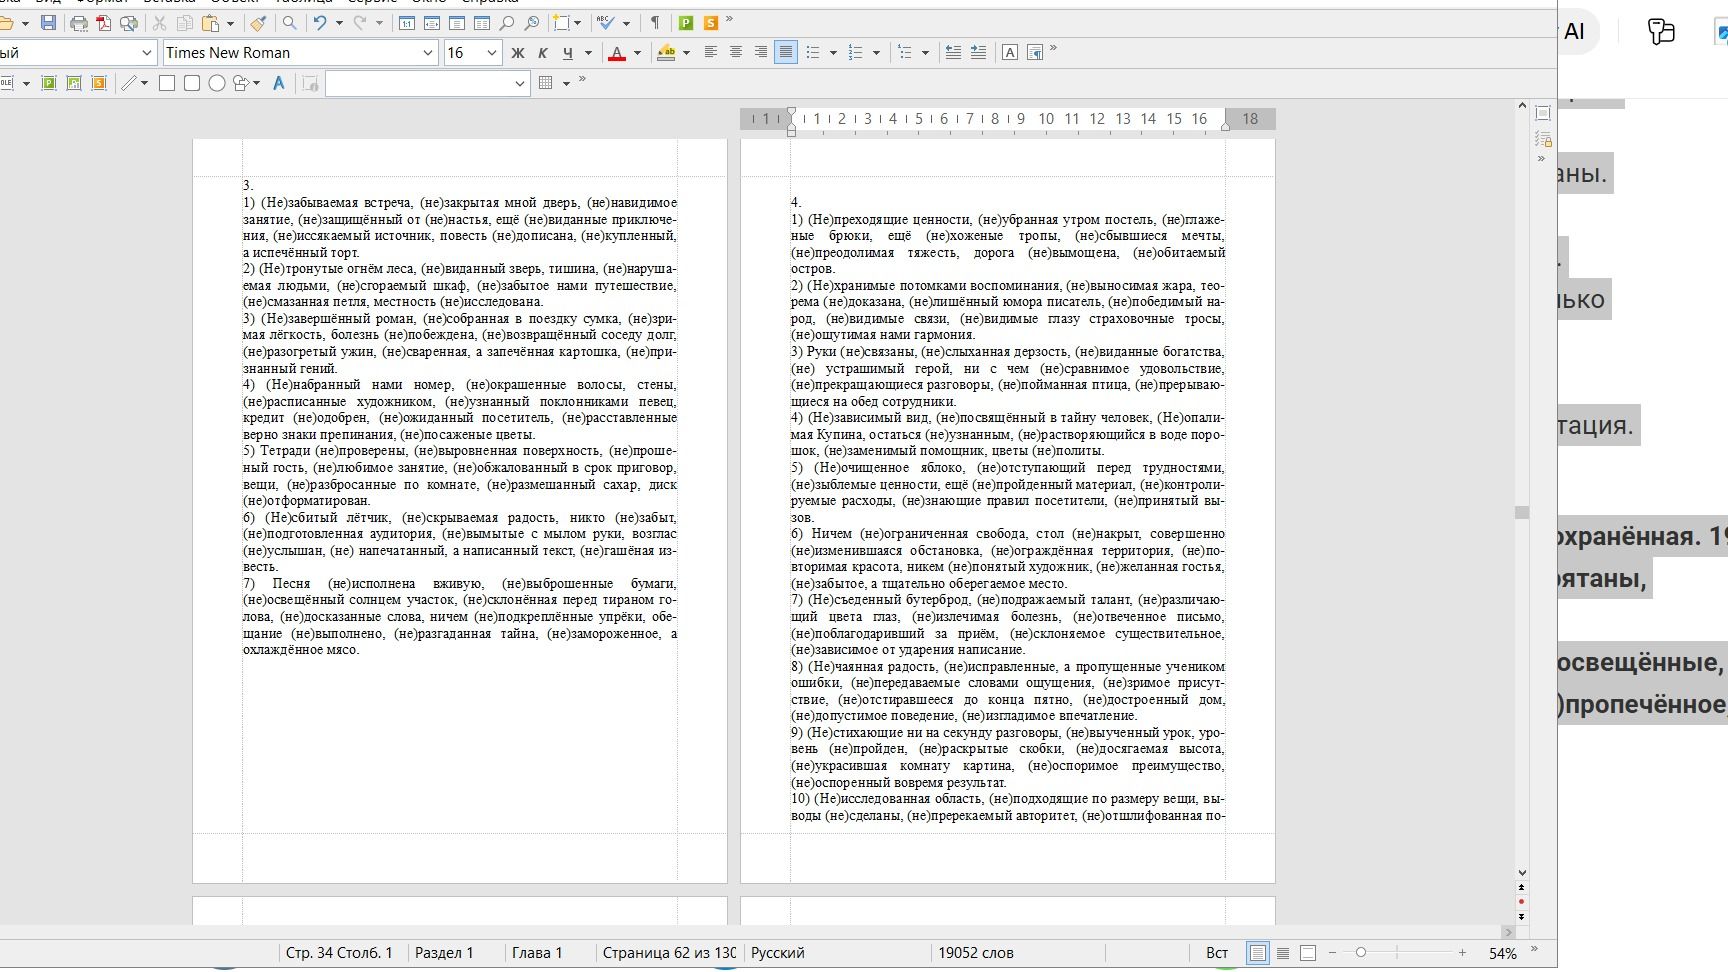
Task: Toggle numbered list
Action: [x=855, y=53]
